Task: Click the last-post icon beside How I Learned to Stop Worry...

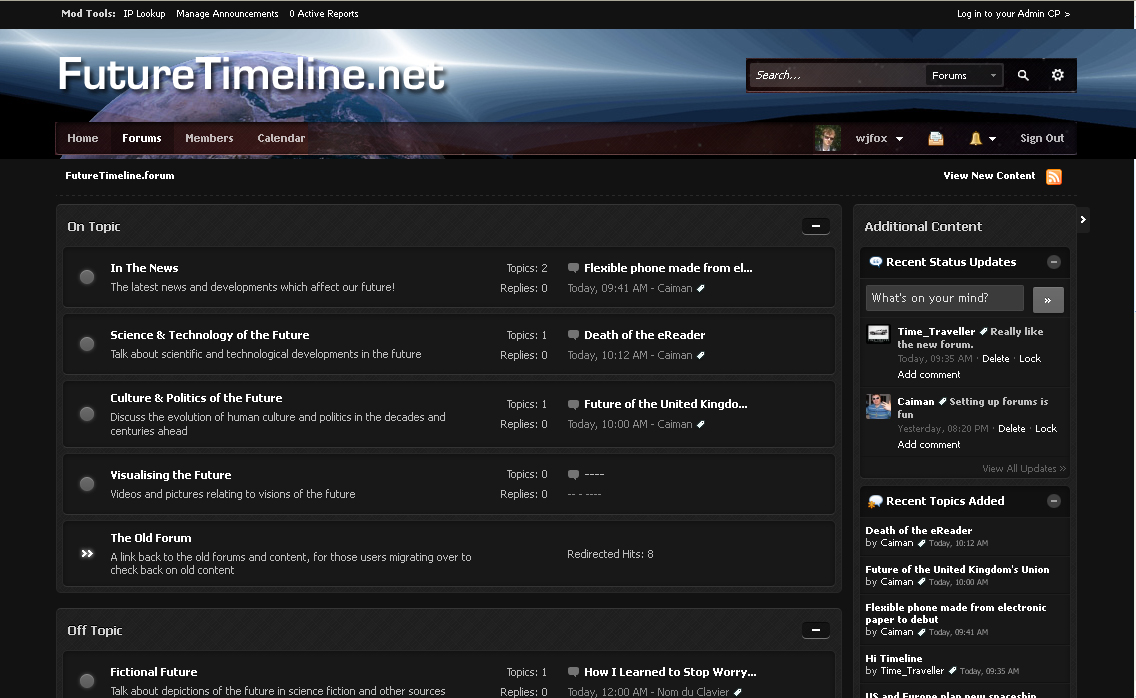Action: pyautogui.click(x=573, y=672)
